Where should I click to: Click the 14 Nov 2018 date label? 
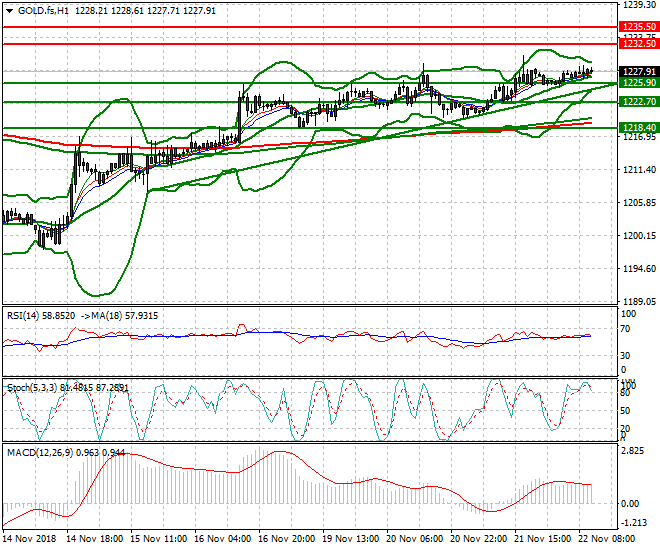click(29, 539)
